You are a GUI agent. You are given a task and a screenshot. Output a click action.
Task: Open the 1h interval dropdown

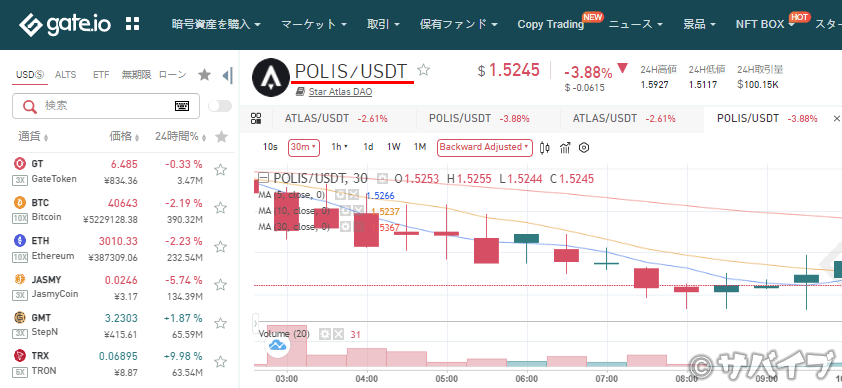coord(339,147)
